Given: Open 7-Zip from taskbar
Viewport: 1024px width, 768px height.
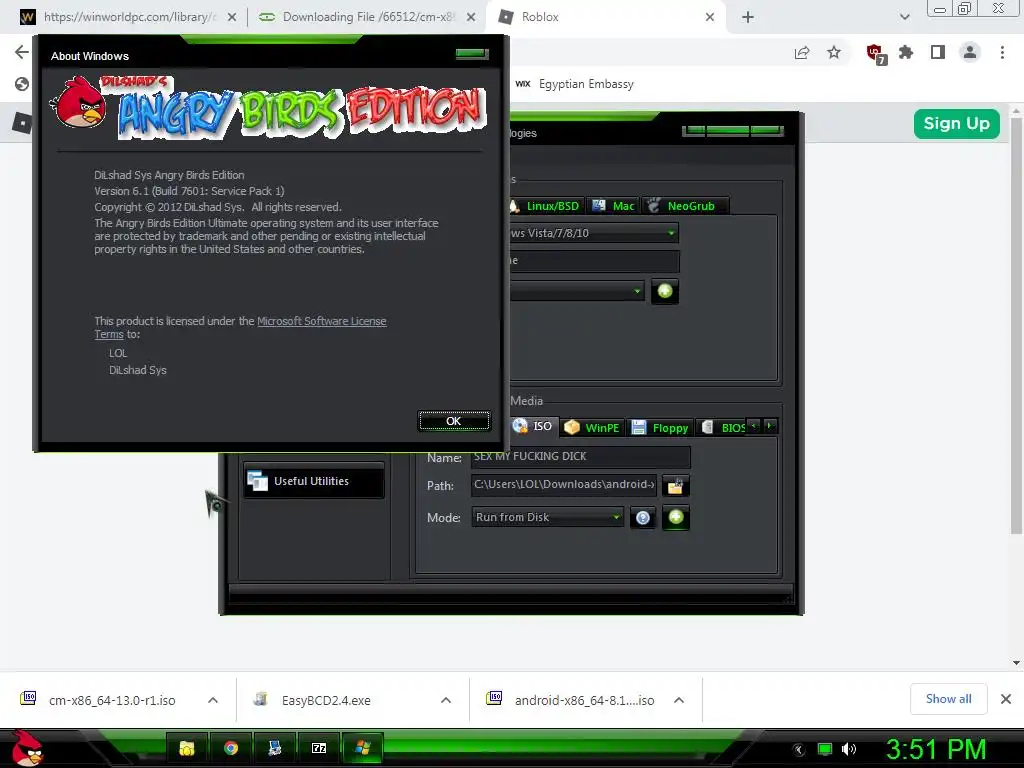Looking at the screenshot, I should coord(319,748).
